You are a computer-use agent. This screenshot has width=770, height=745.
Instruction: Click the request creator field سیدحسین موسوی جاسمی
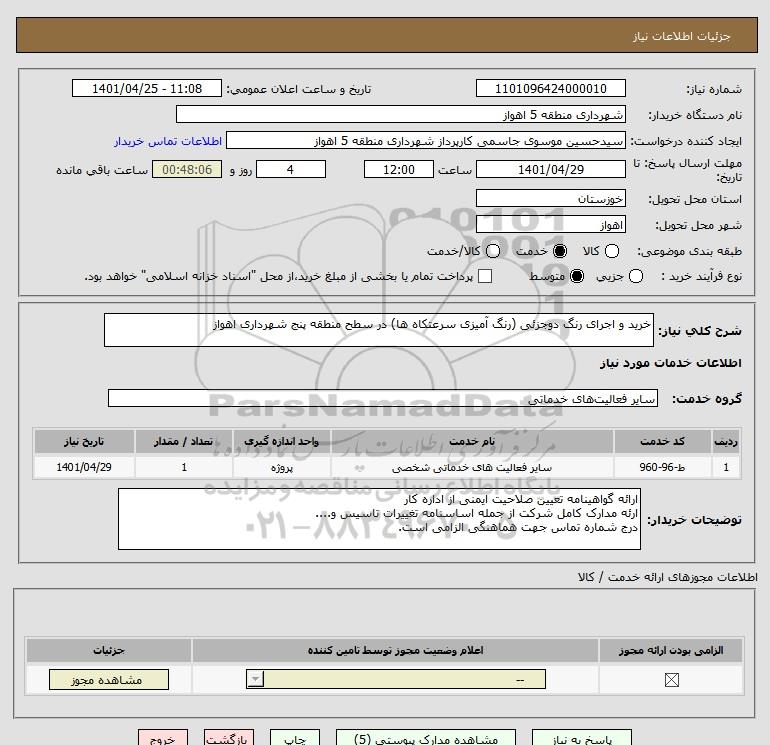[x=426, y=140]
